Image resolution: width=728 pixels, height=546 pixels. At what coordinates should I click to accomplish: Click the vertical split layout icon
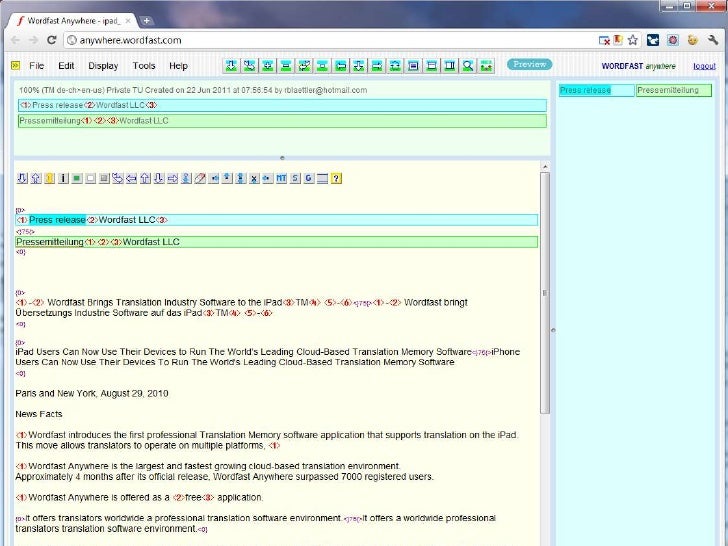click(449, 66)
